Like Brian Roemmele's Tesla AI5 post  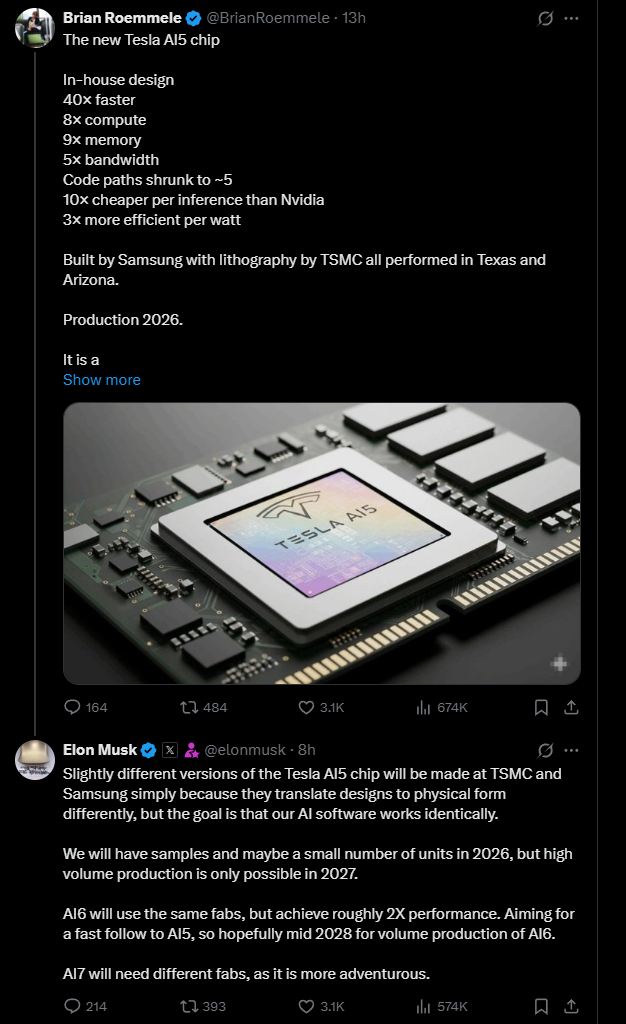(x=307, y=707)
